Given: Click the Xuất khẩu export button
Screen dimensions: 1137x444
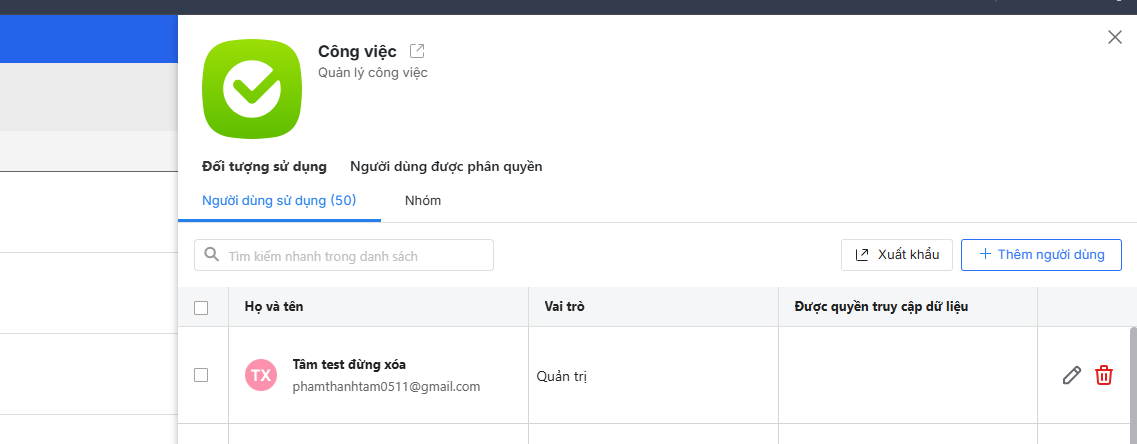Looking at the screenshot, I should pyautogui.click(x=897, y=254).
